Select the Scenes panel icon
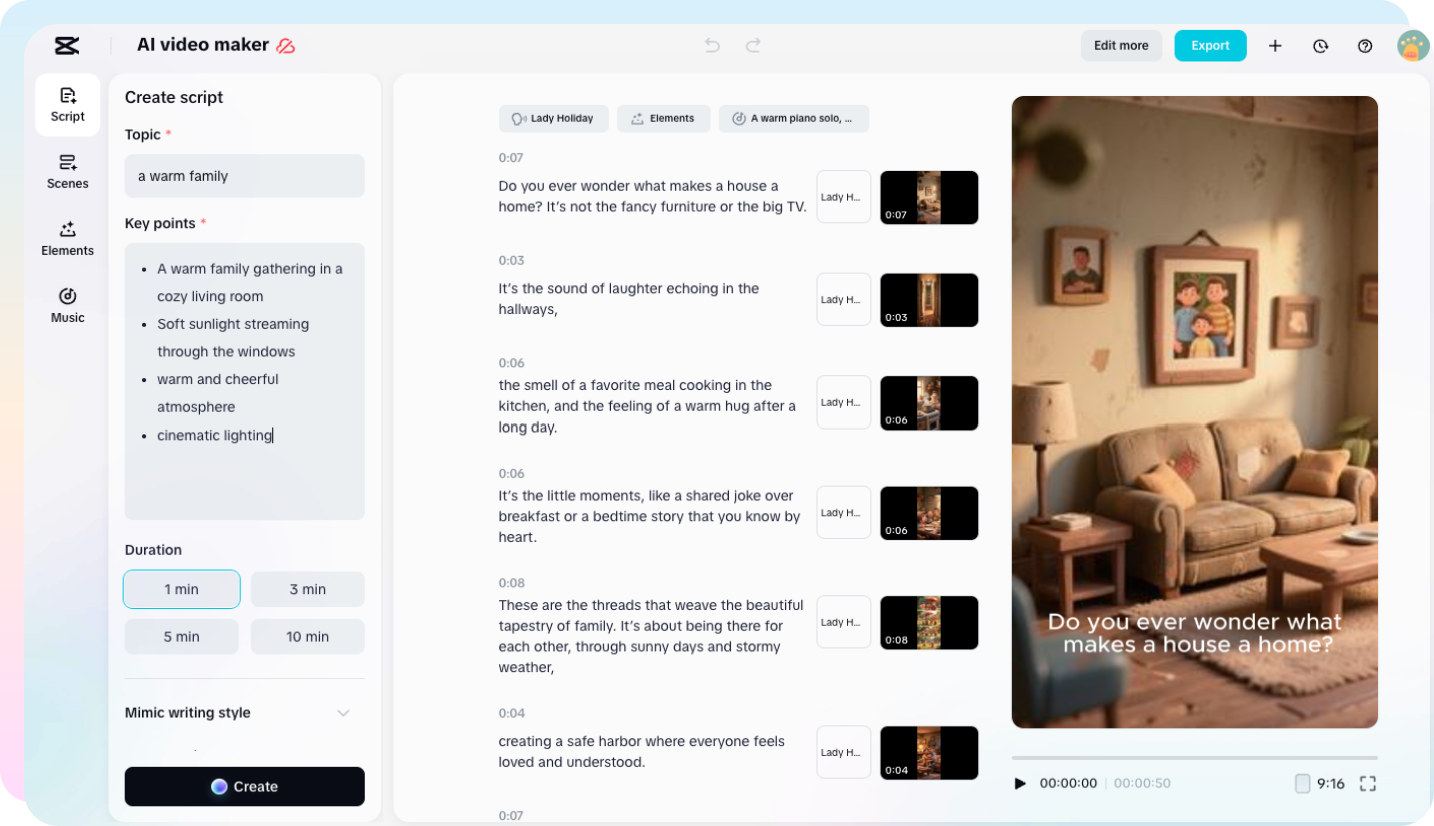The width and height of the screenshot is (1434, 826). point(67,171)
